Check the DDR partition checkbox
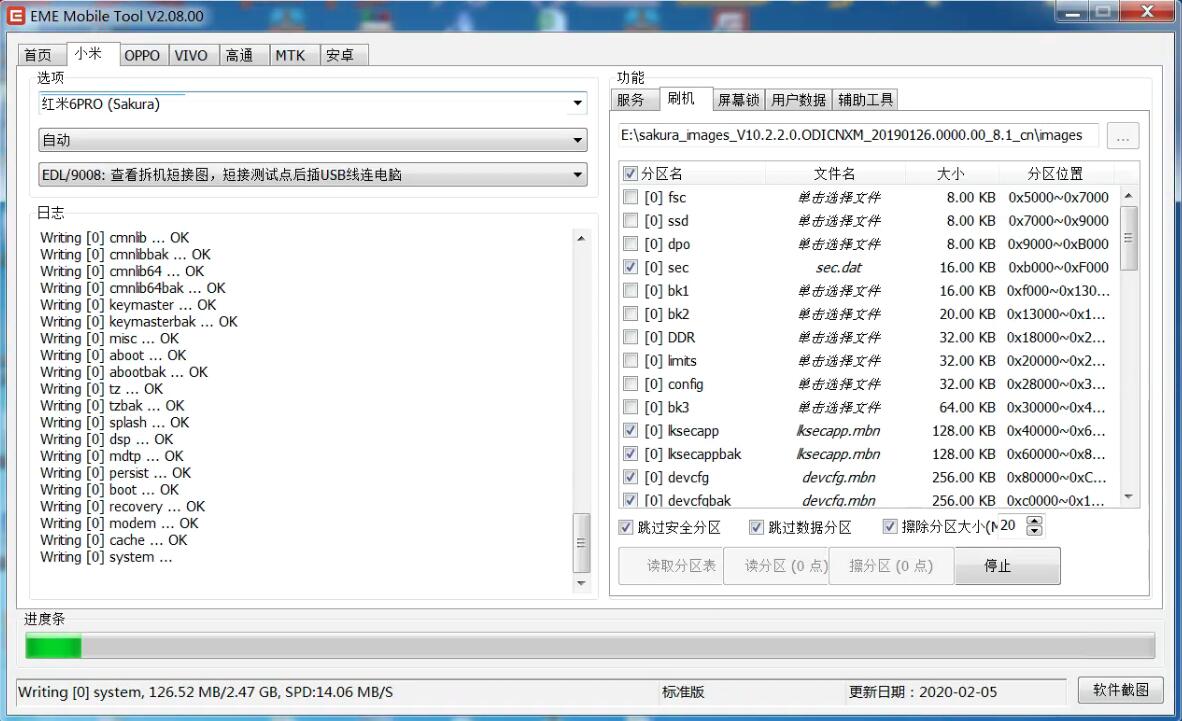1182x721 pixels. [x=630, y=337]
